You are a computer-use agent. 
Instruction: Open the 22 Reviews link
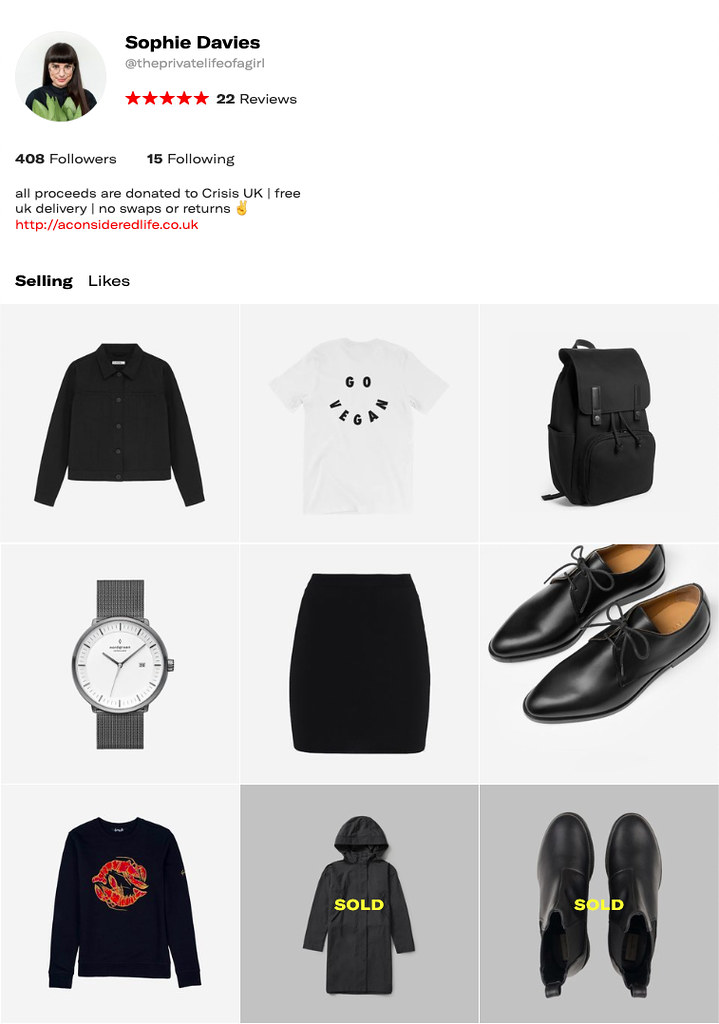257,99
